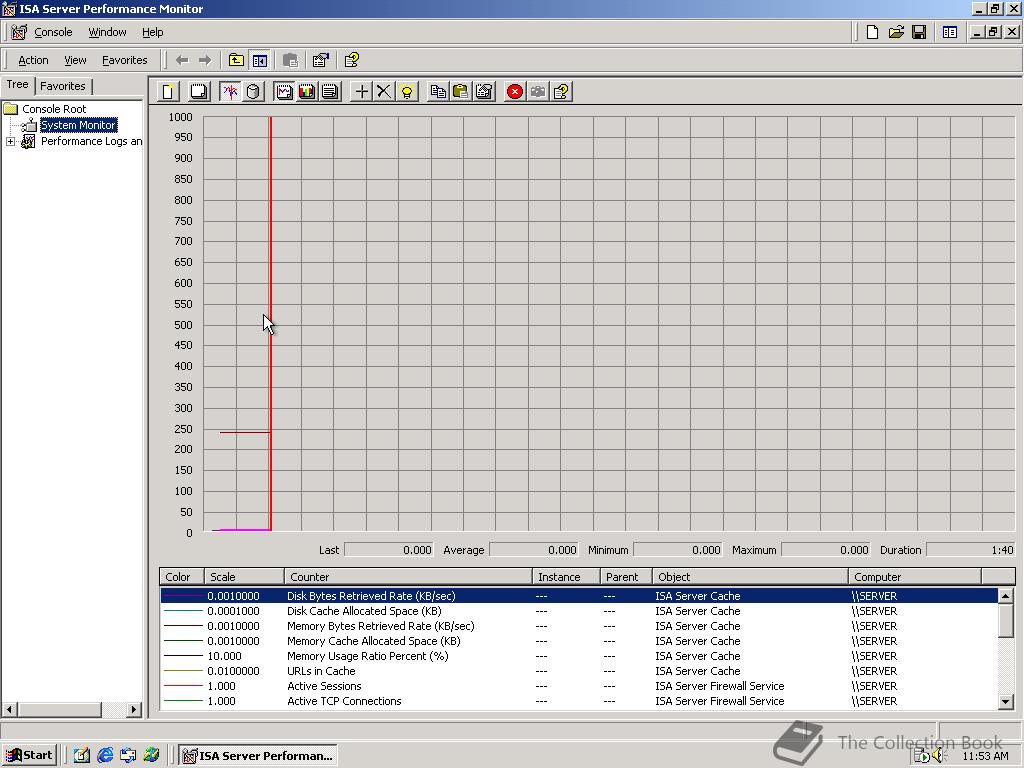Click the Scale column header
This screenshot has width=1024, height=768.
244,577
